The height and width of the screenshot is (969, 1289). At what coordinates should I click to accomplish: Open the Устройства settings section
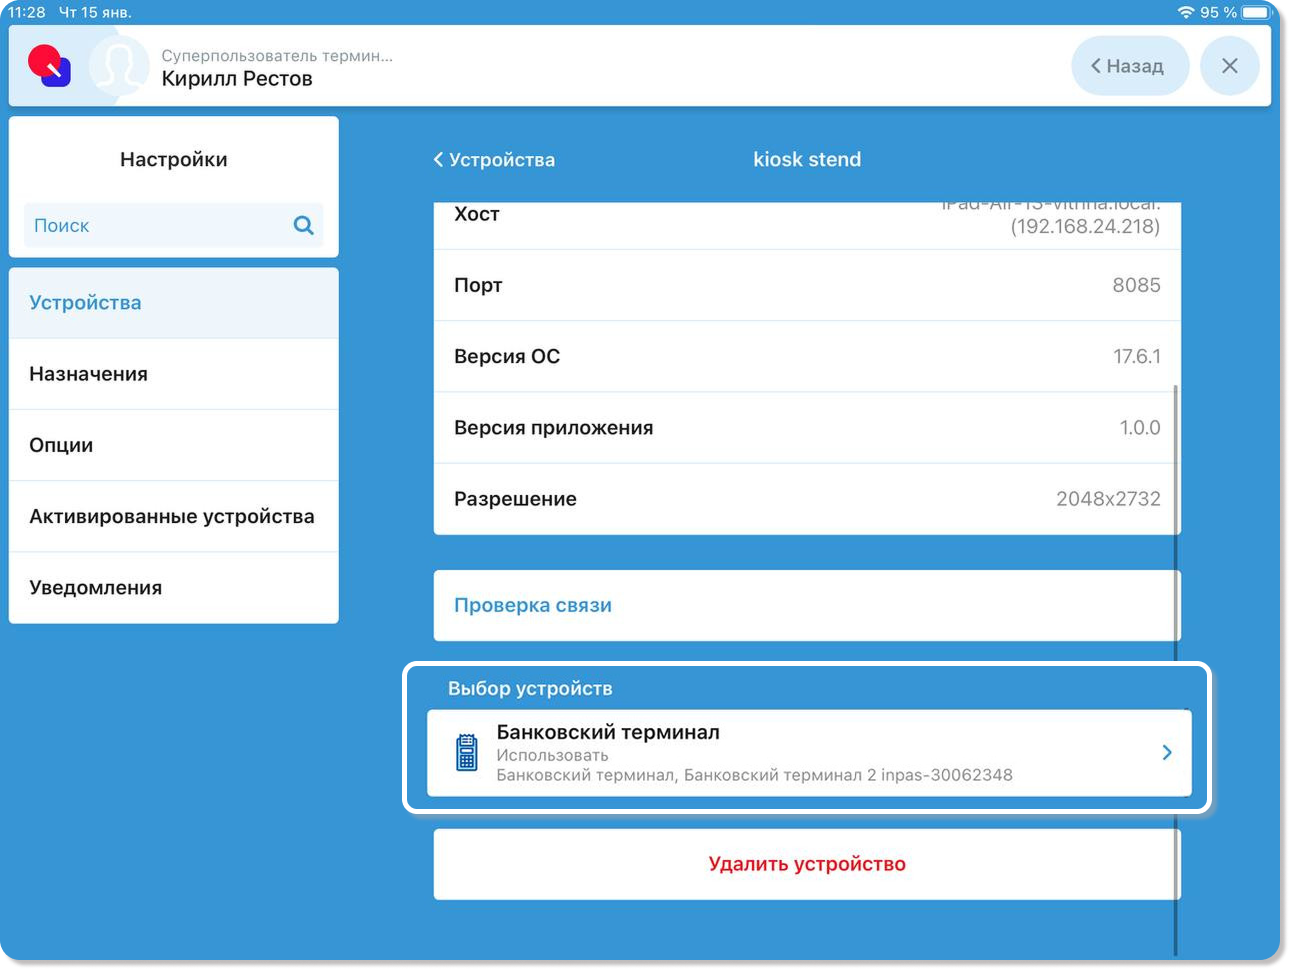coord(173,303)
